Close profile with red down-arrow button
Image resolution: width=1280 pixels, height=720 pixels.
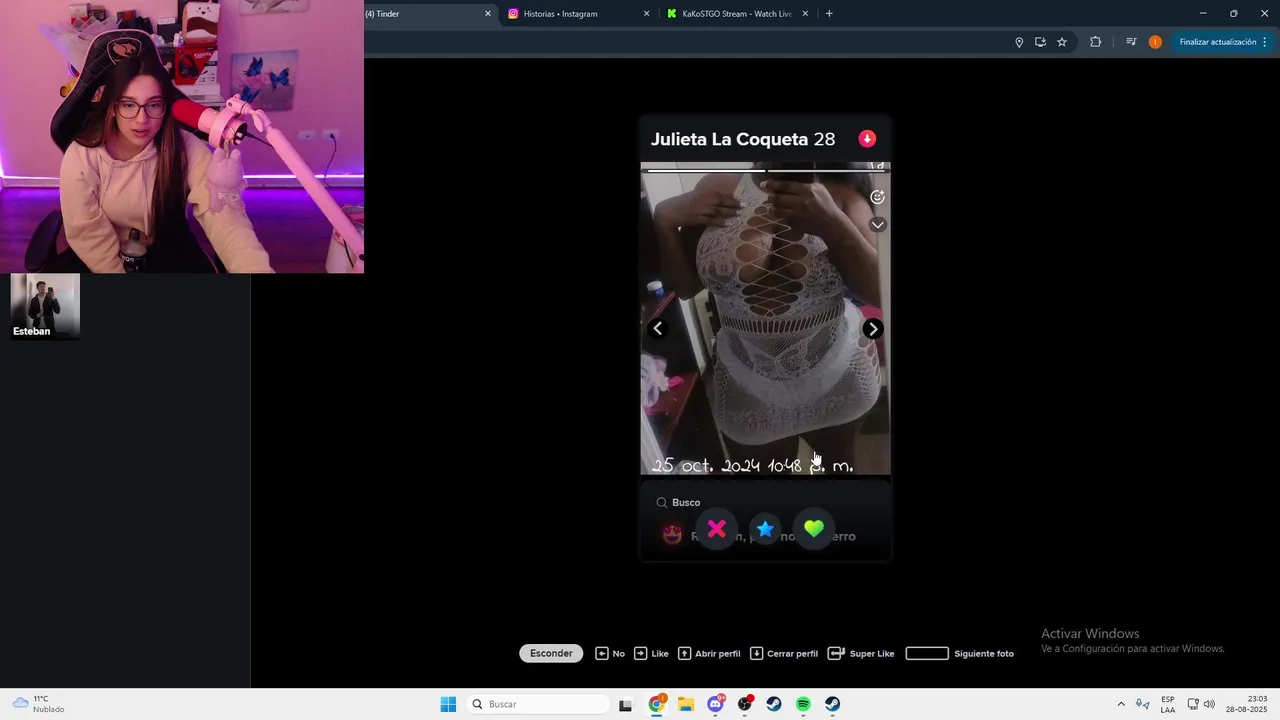click(x=867, y=139)
